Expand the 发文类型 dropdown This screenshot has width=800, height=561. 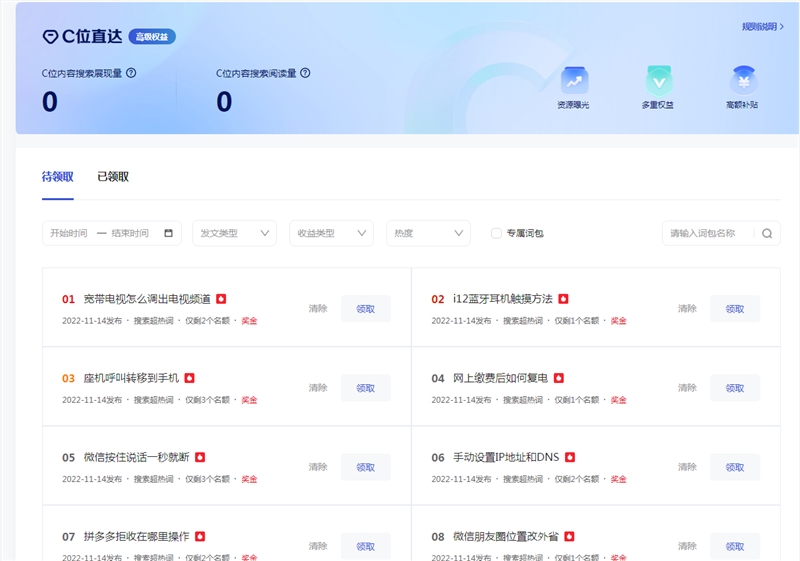(x=234, y=233)
